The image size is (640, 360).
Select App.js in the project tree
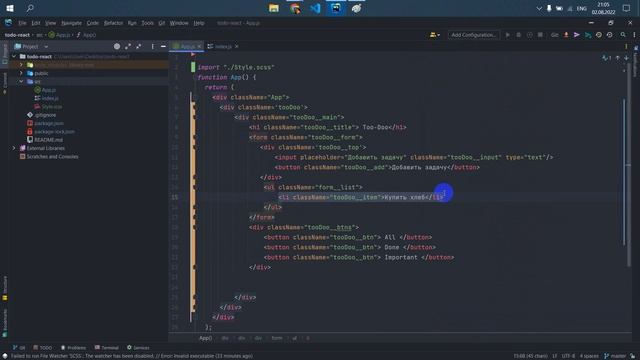coord(45,90)
